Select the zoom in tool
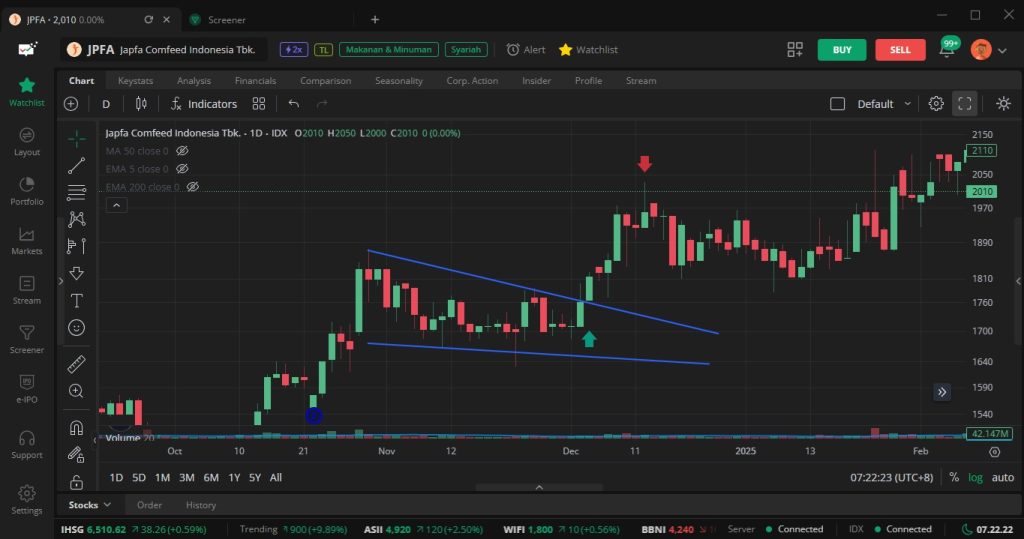Screen dimensions: 1024x539 point(76,391)
